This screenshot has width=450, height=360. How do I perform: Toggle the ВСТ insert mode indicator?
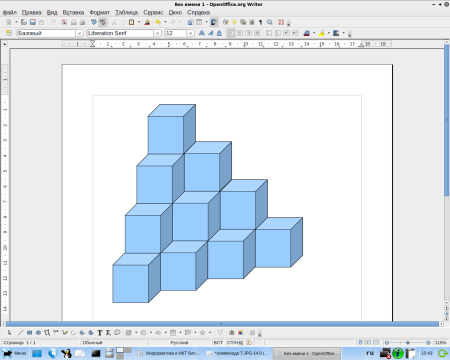(x=218, y=342)
